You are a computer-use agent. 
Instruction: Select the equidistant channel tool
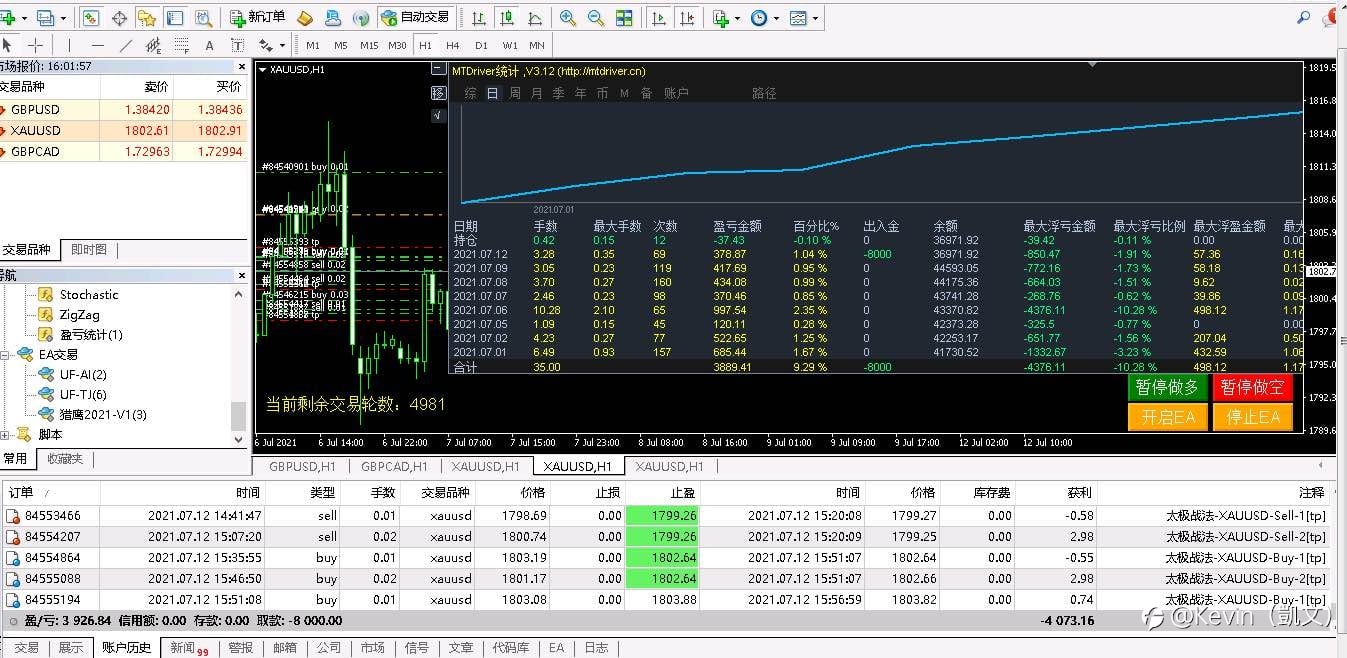point(153,45)
